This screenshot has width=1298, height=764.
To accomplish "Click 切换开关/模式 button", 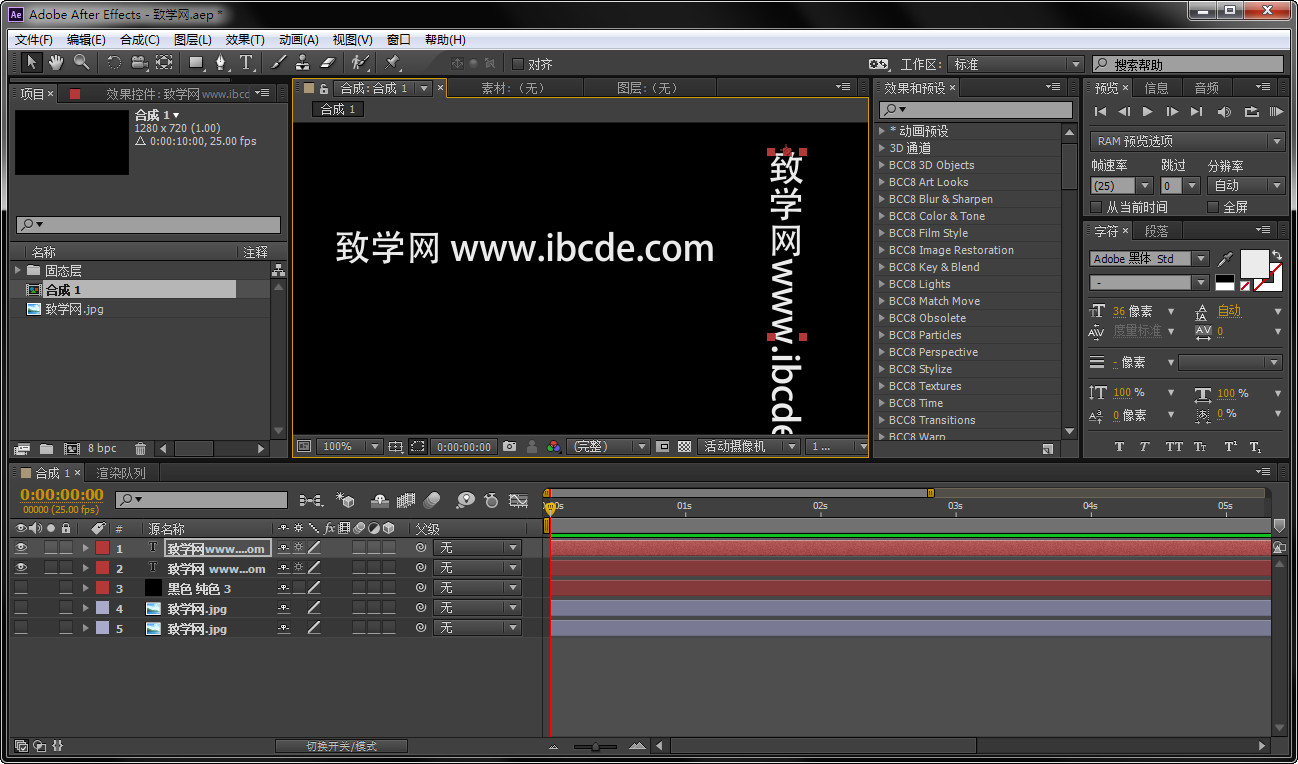I will coord(342,746).
